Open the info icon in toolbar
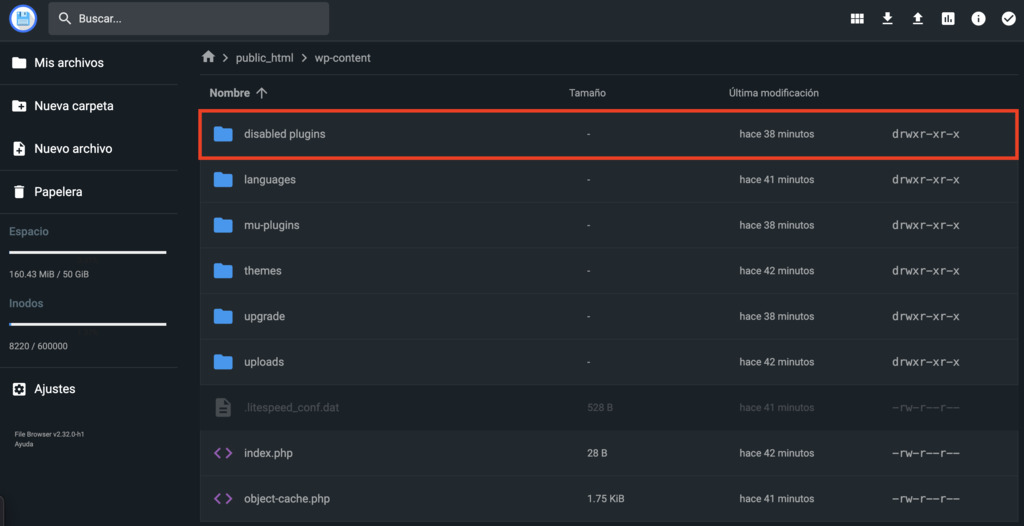This screenshot has height=526, width=1024. point(978,19)
